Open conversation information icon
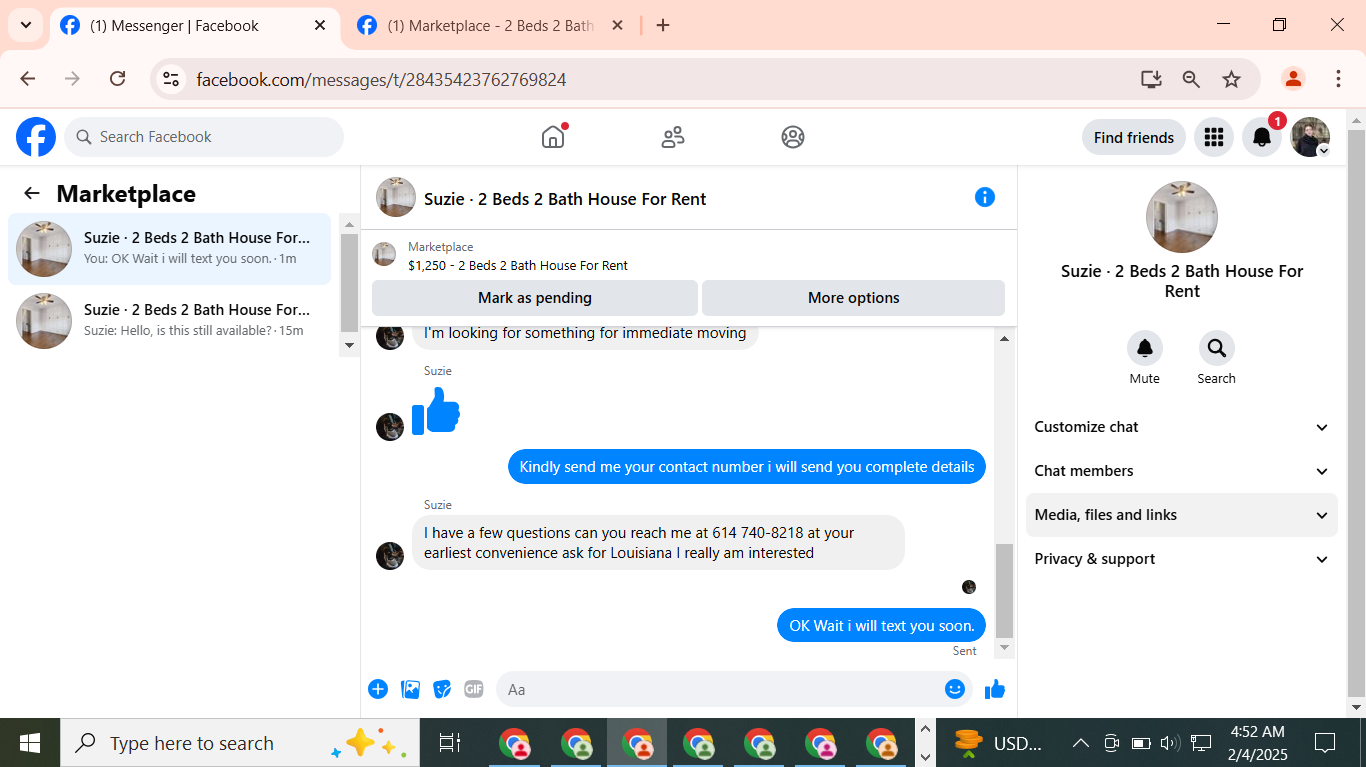This screenshot has height=767, width=1366. point(985,197)
